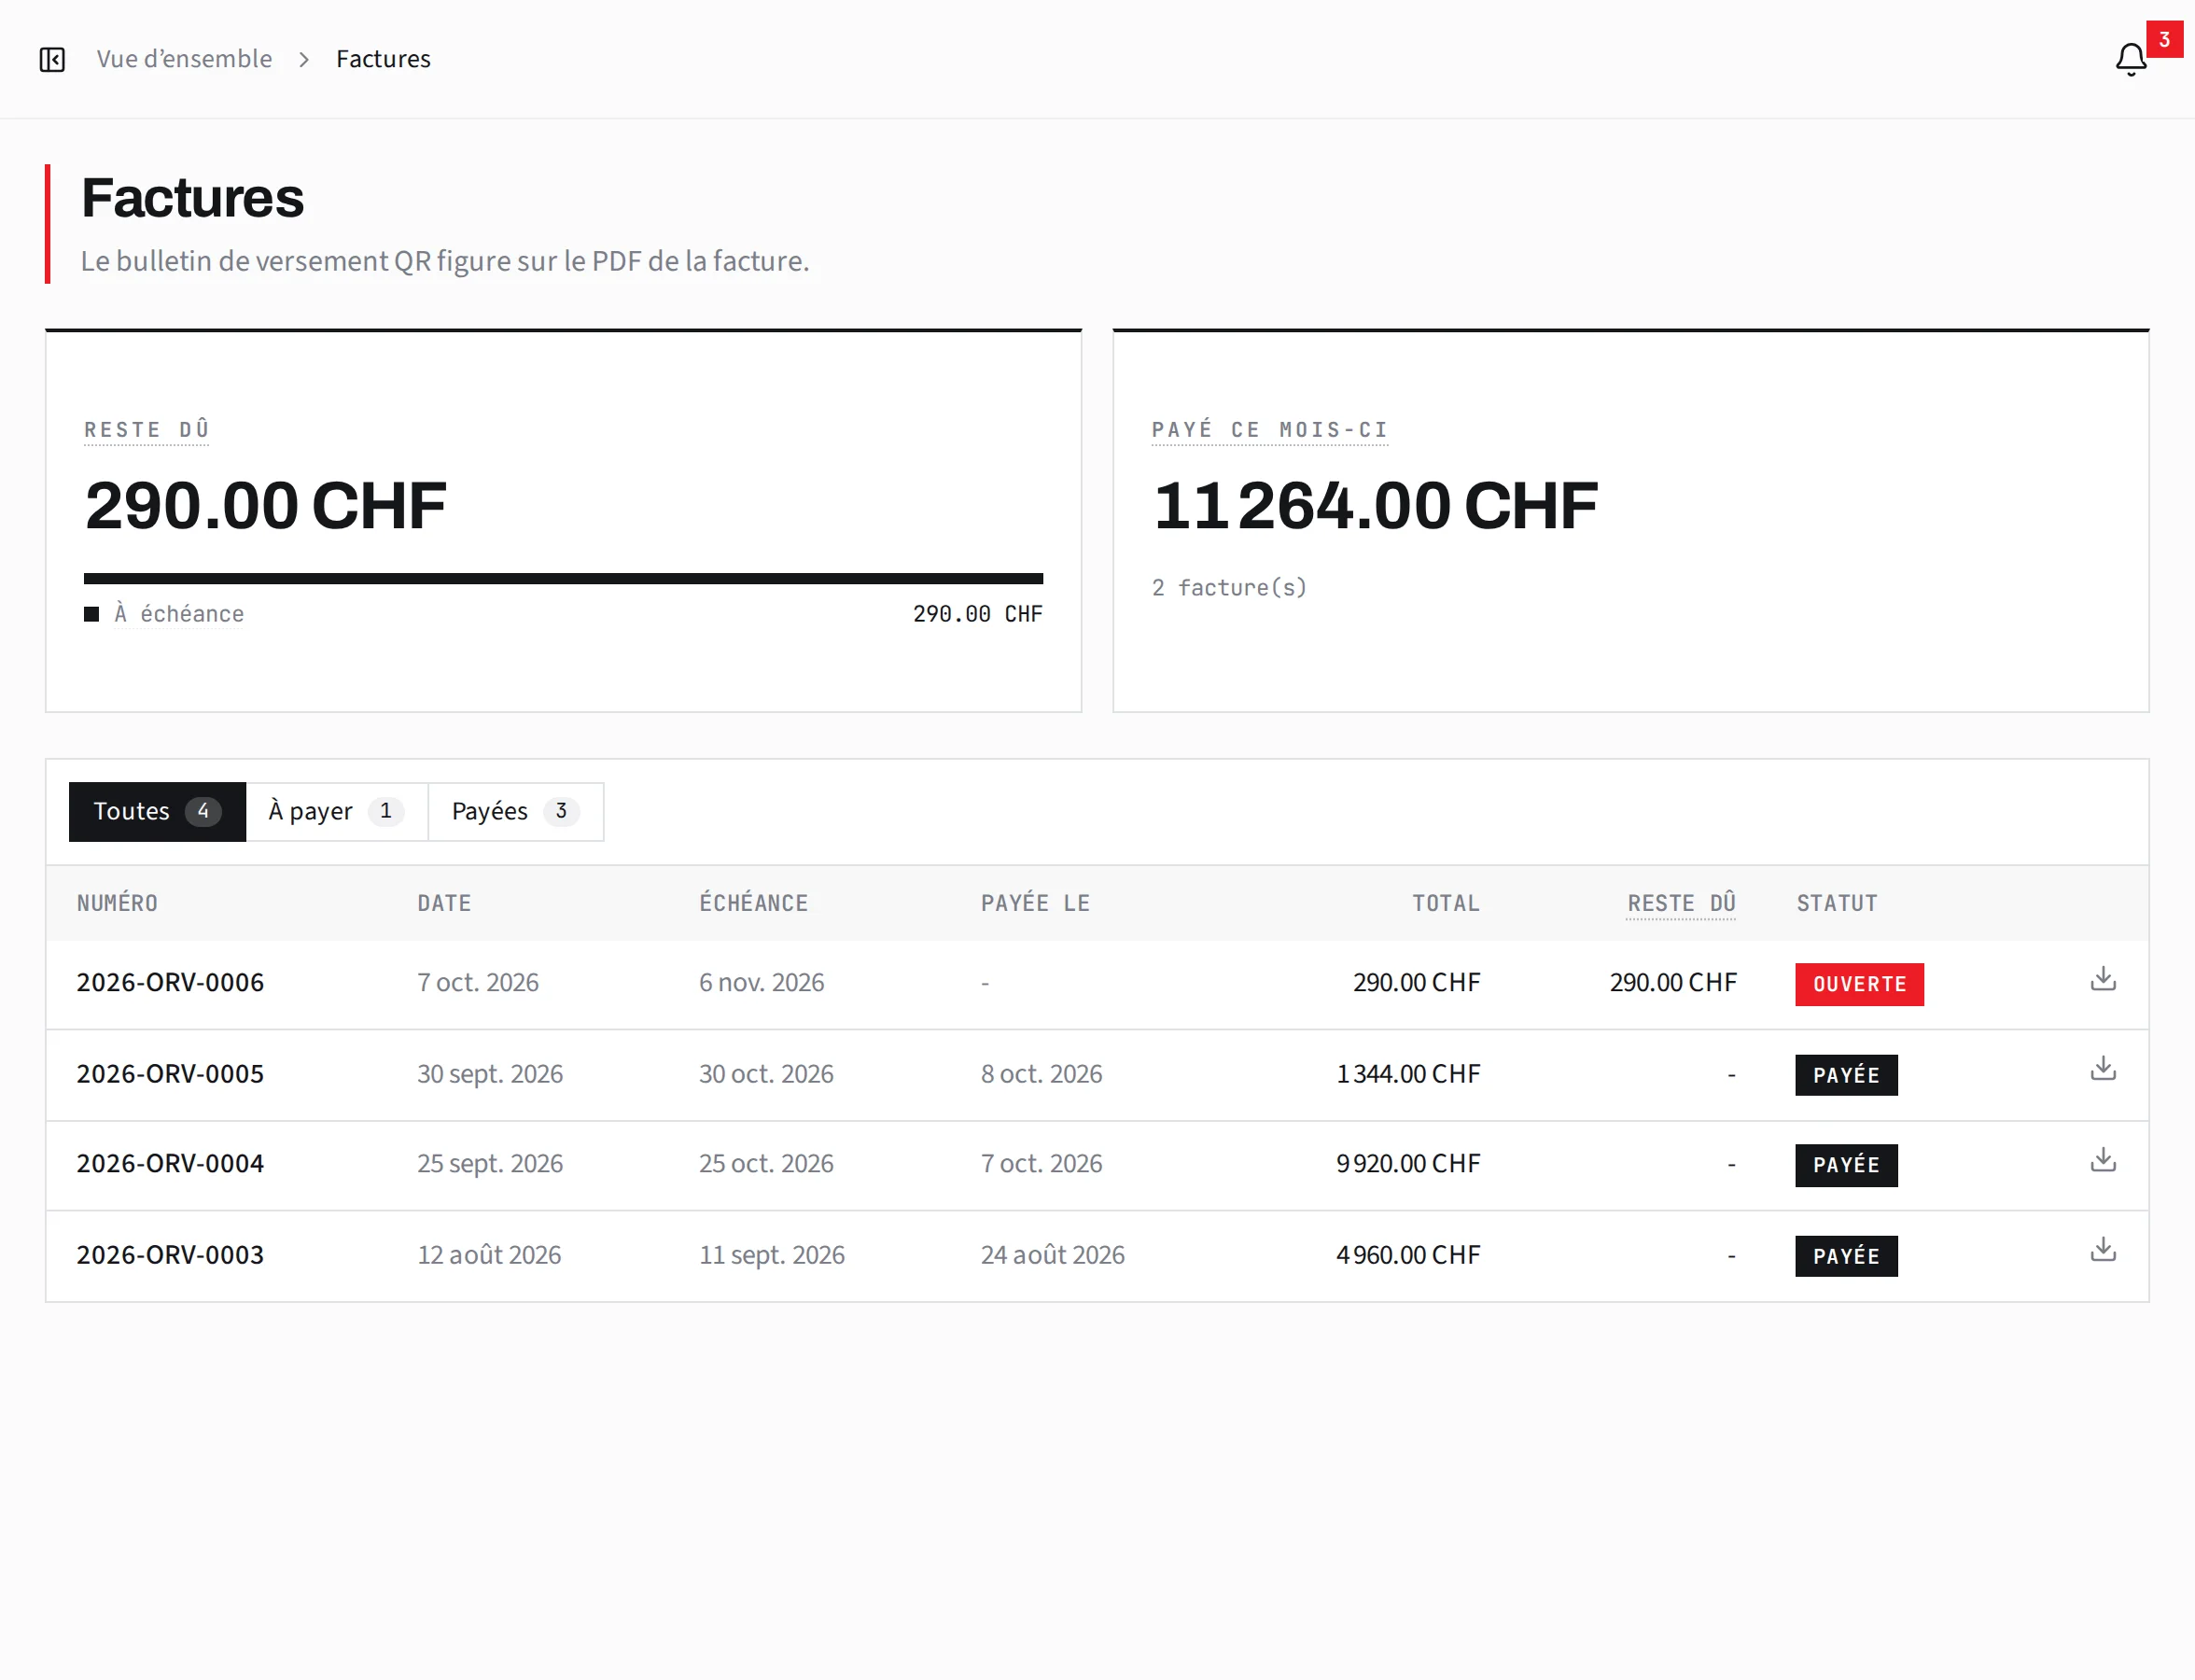Click the STATUT column header

pos(1837,903)
